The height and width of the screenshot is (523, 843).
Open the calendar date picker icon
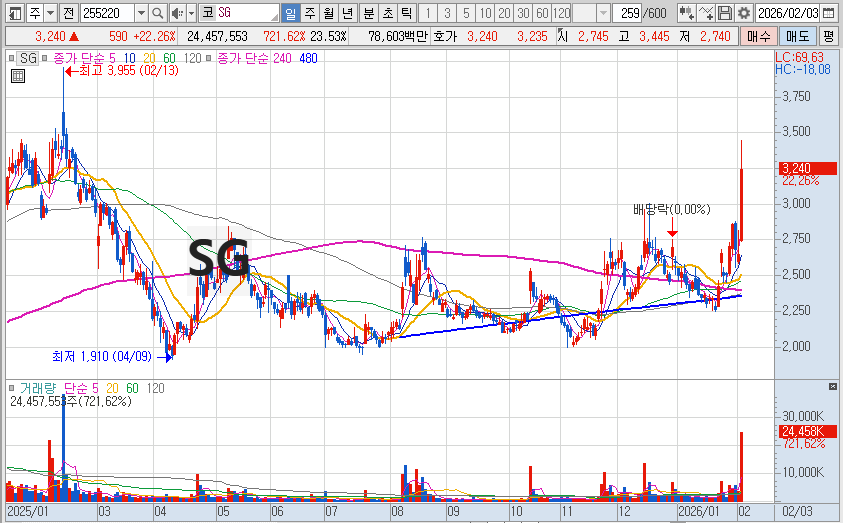[828, 13]
